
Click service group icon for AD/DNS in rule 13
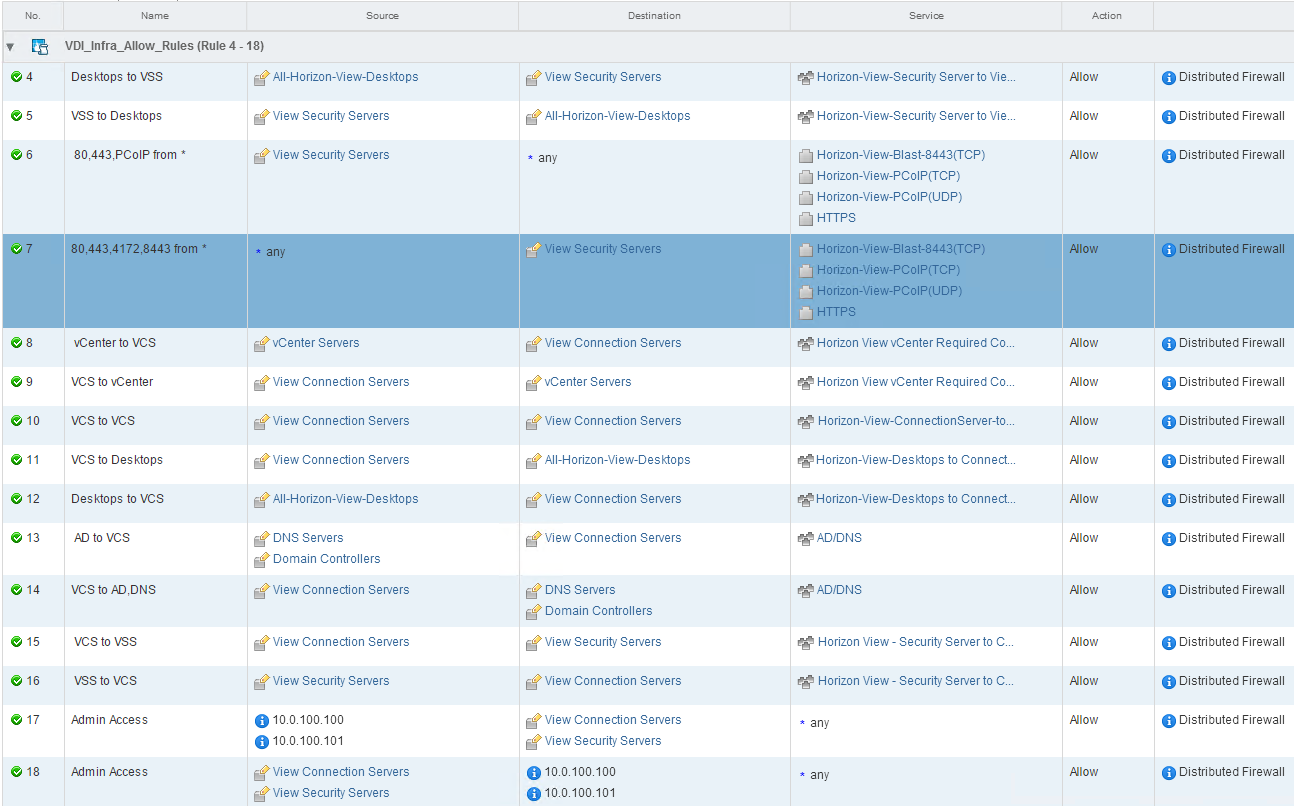point(805,538)
